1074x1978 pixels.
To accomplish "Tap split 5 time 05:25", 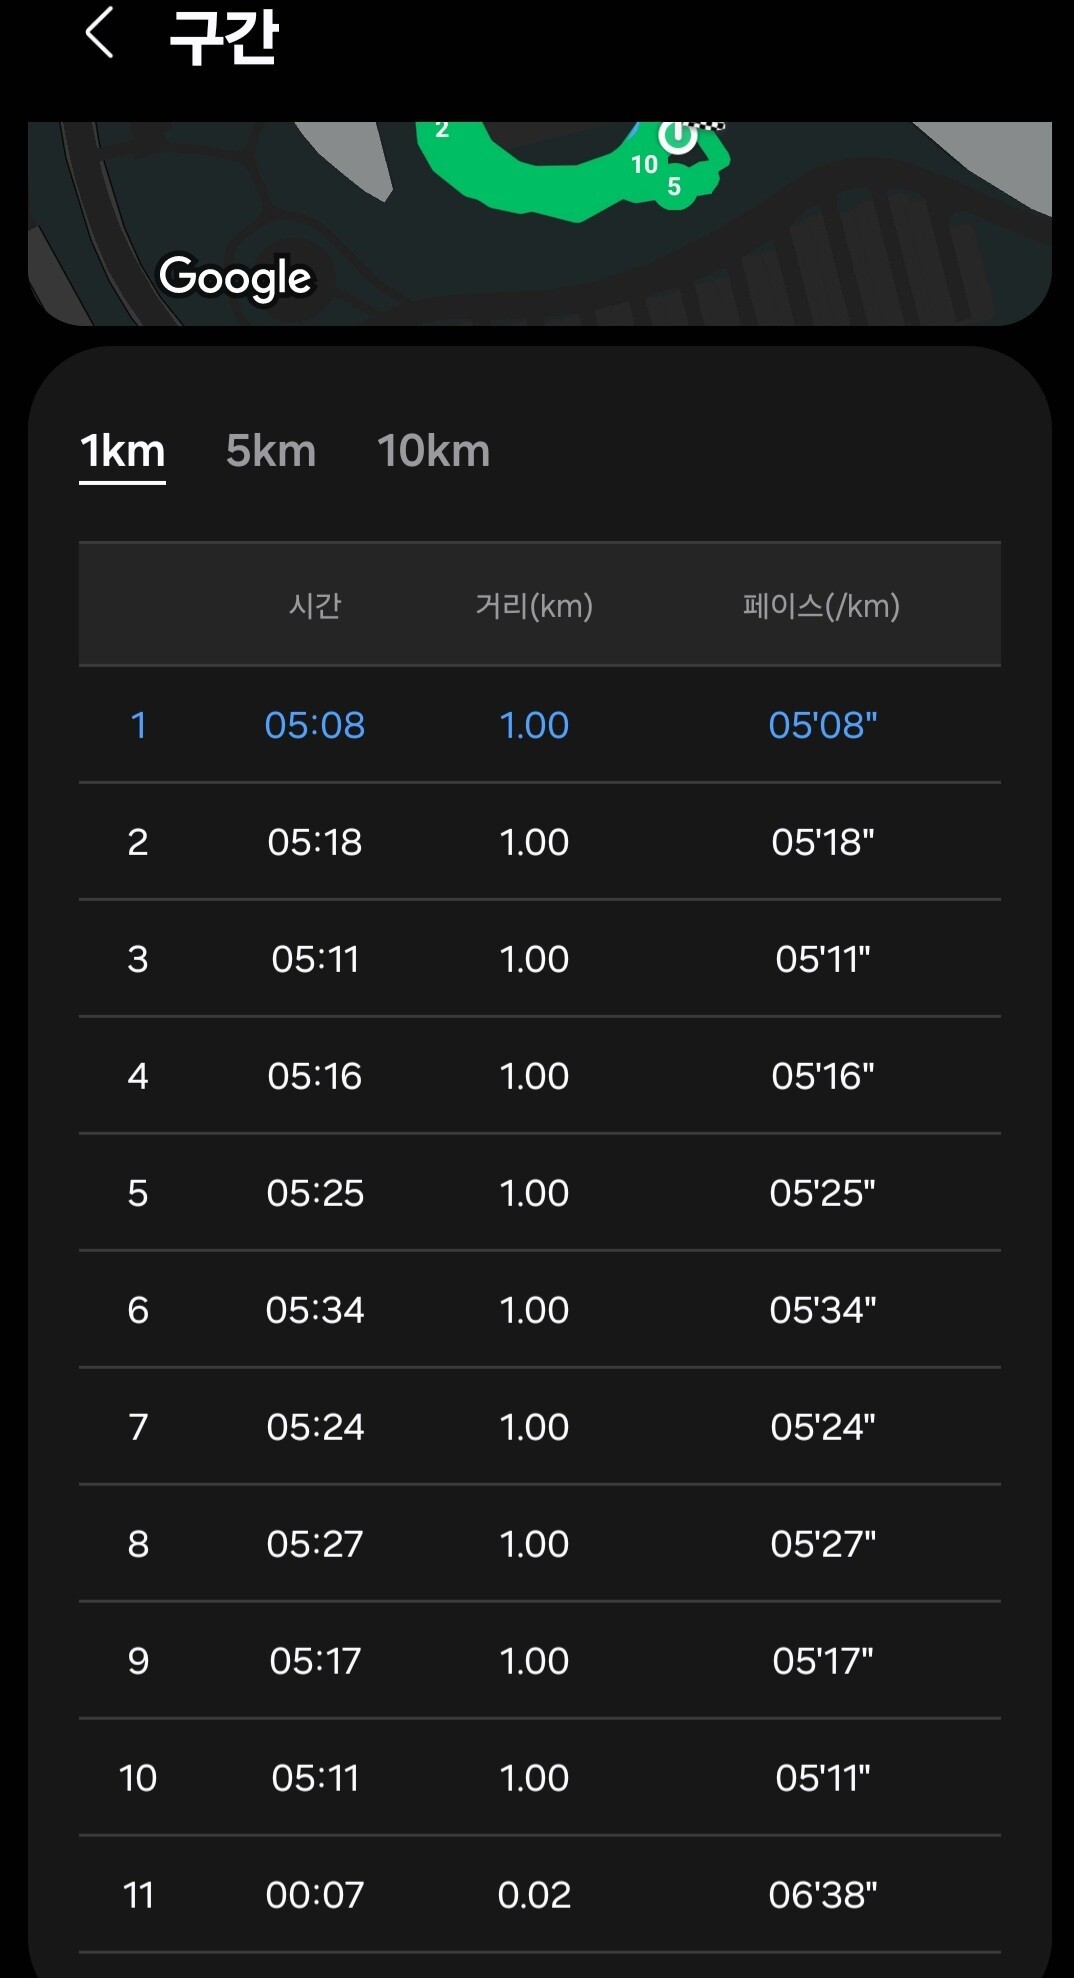I will click(315, 1193).
